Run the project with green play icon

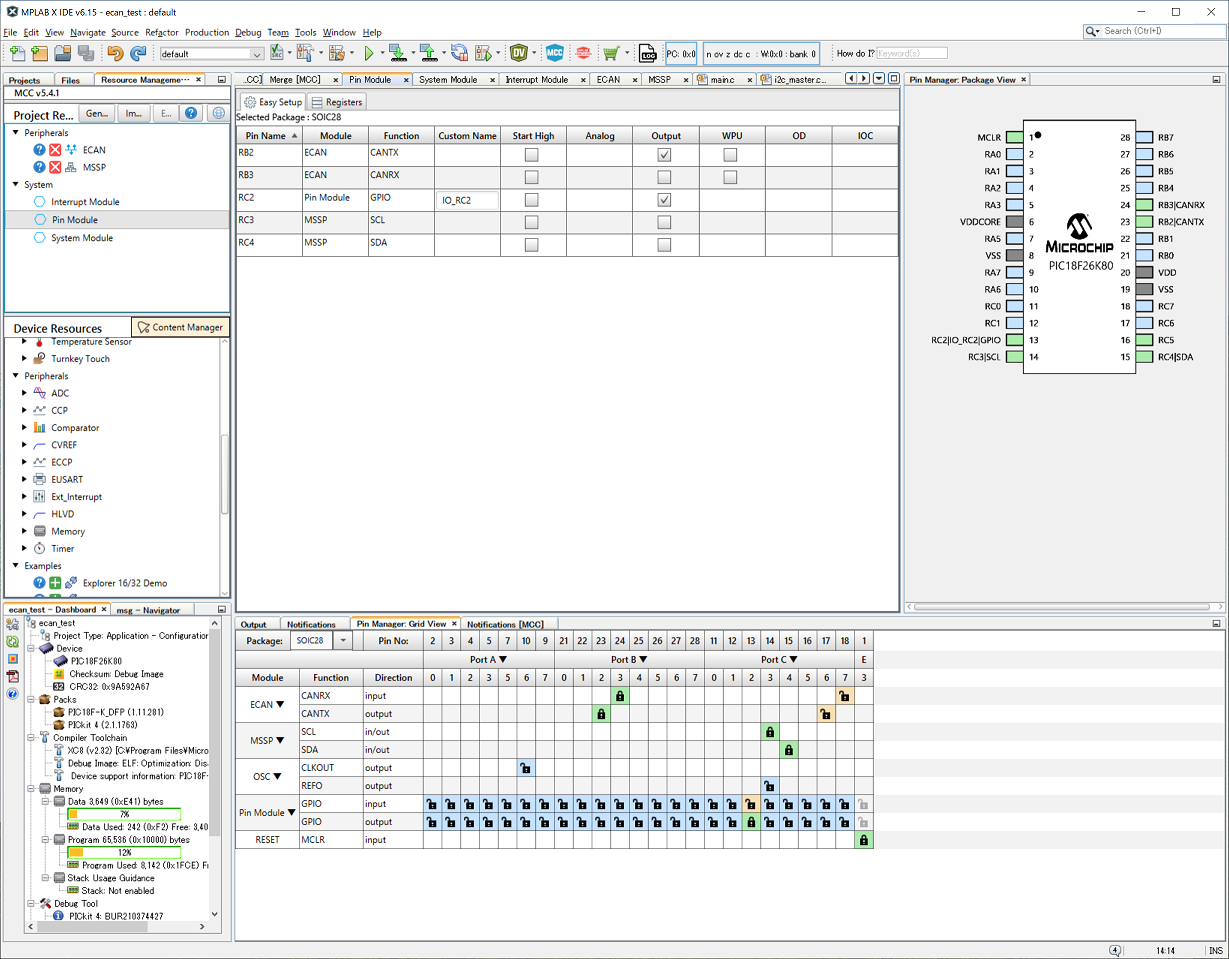(x=369, y=53)
